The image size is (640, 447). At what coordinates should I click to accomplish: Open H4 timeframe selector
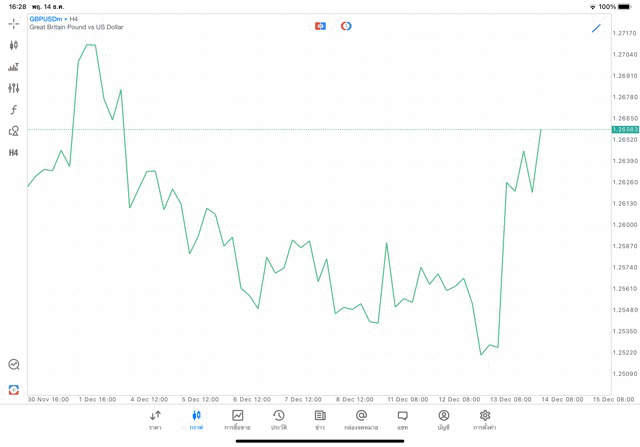pos(14,153)
